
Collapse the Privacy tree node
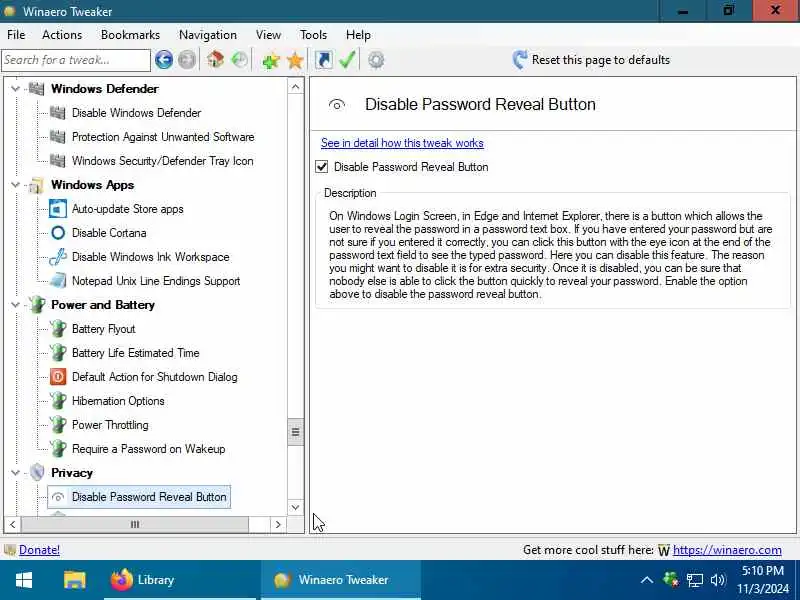(15, 472)
